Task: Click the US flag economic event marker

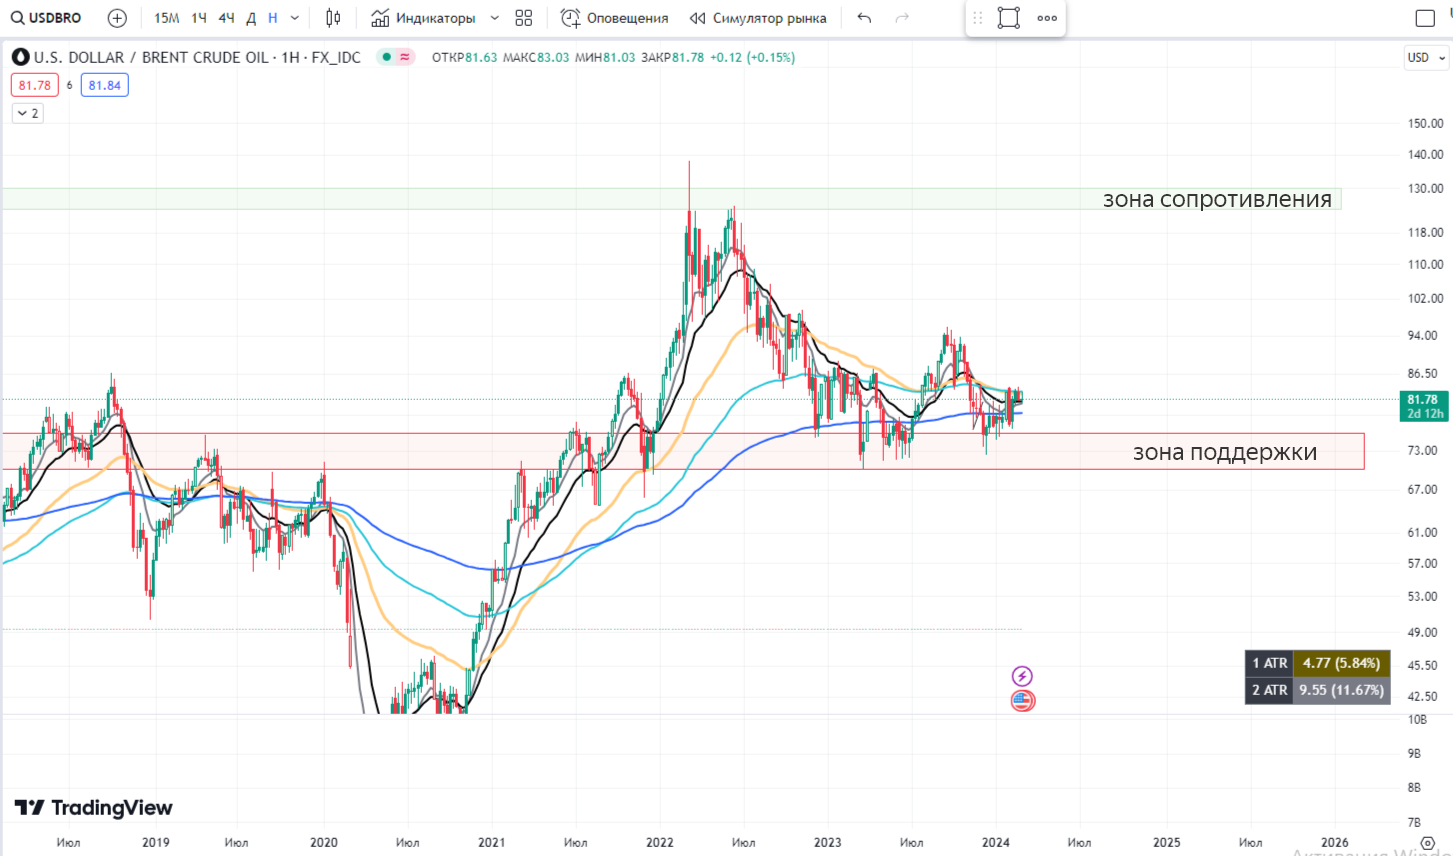Action: point(1022,701)
